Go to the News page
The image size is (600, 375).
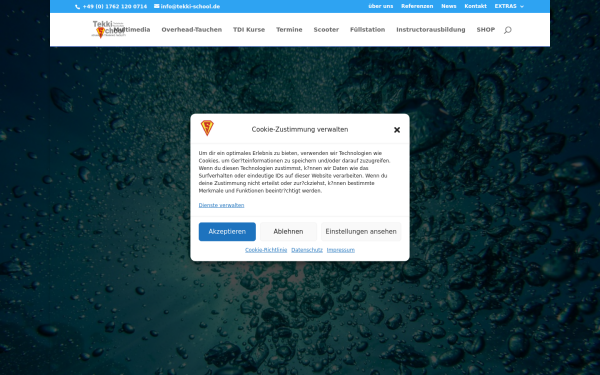(x=448, y=6)
